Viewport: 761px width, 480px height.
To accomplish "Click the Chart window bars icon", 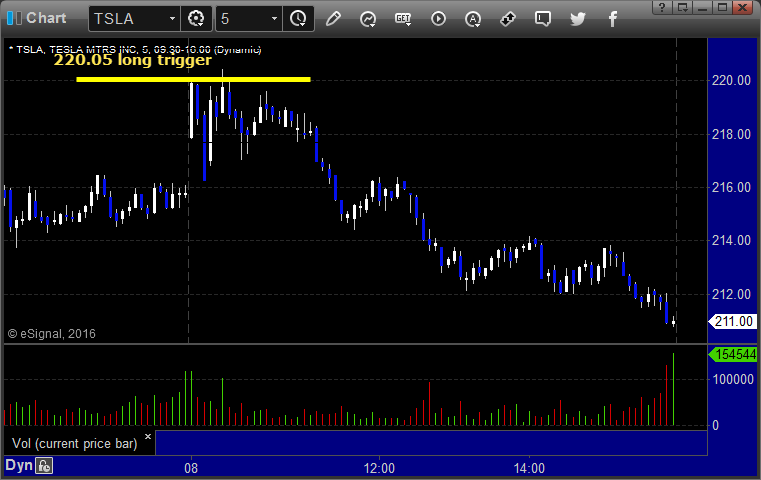I will pos(14,18).
